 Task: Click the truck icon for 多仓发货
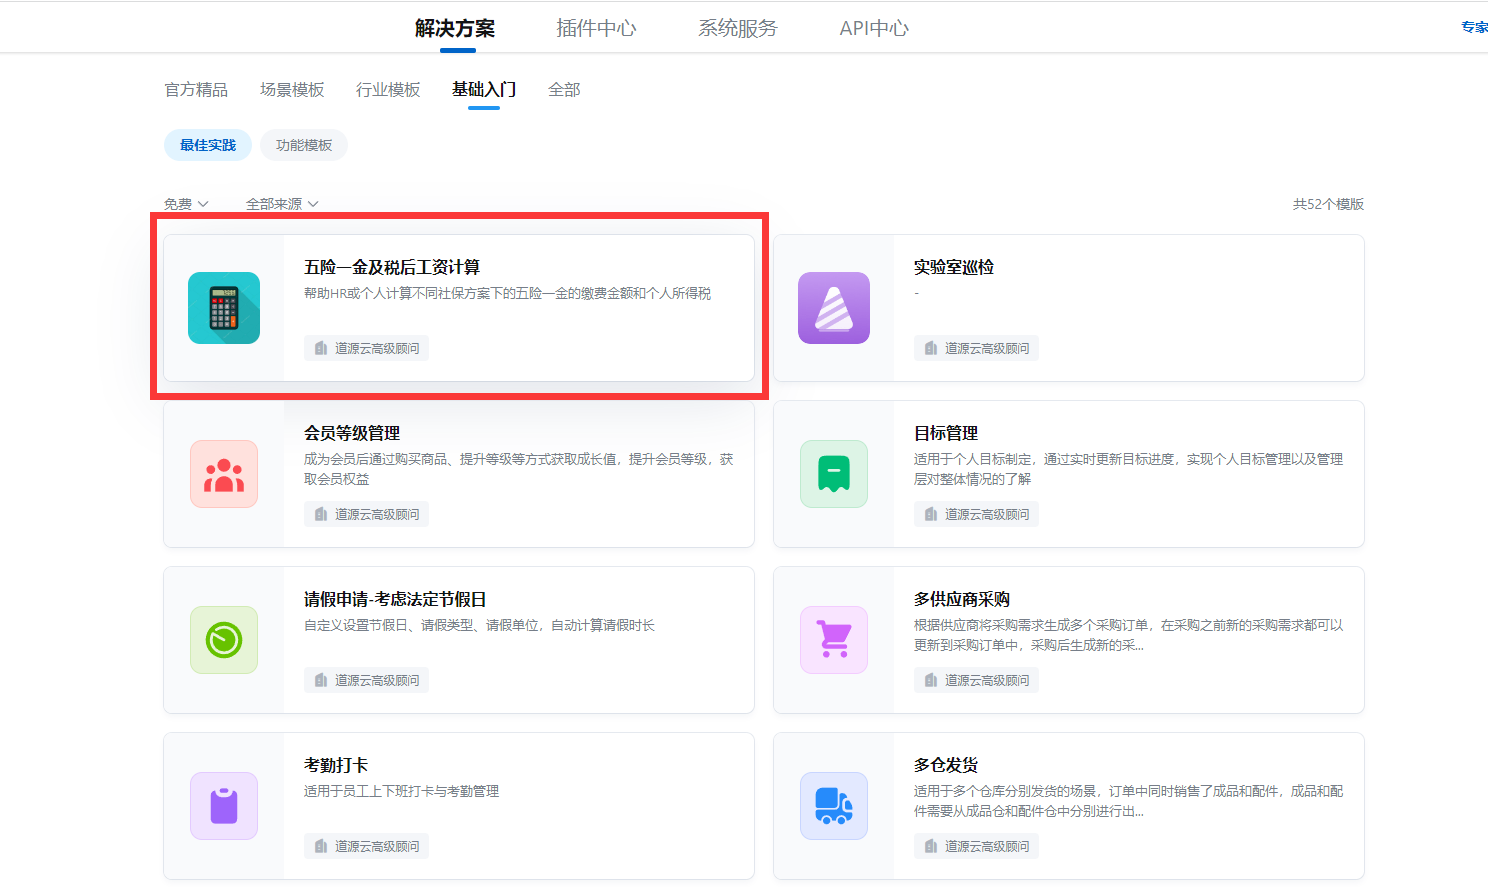(x=833, y=806)
